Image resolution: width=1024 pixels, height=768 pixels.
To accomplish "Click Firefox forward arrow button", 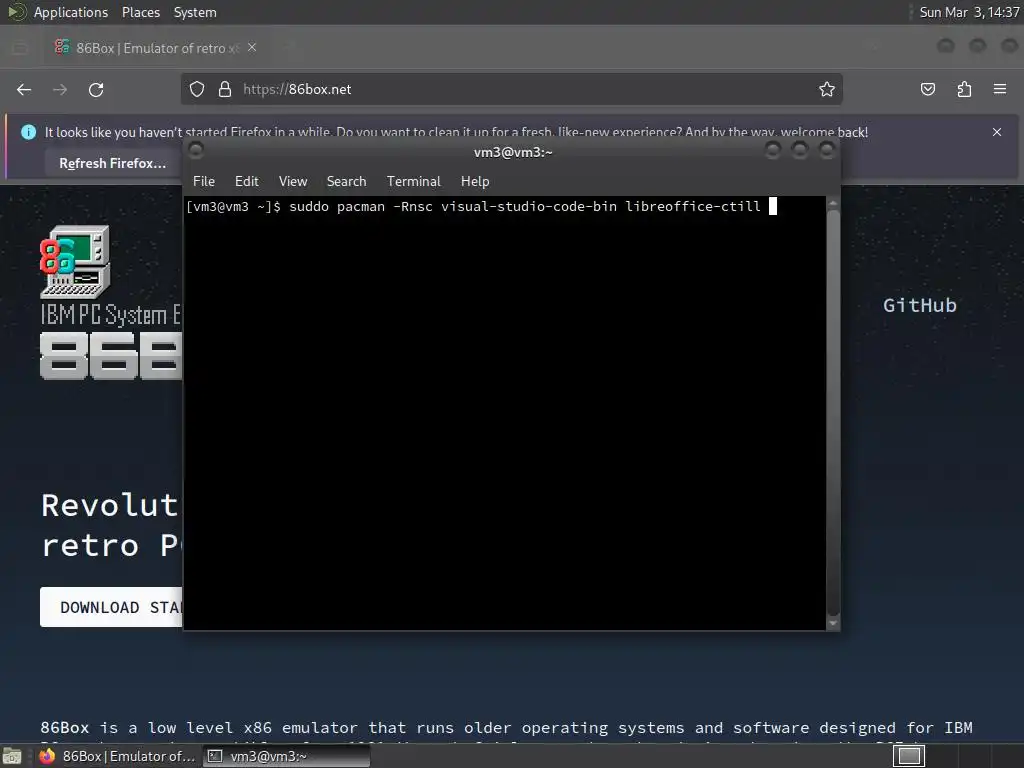I will coord(60,89).
